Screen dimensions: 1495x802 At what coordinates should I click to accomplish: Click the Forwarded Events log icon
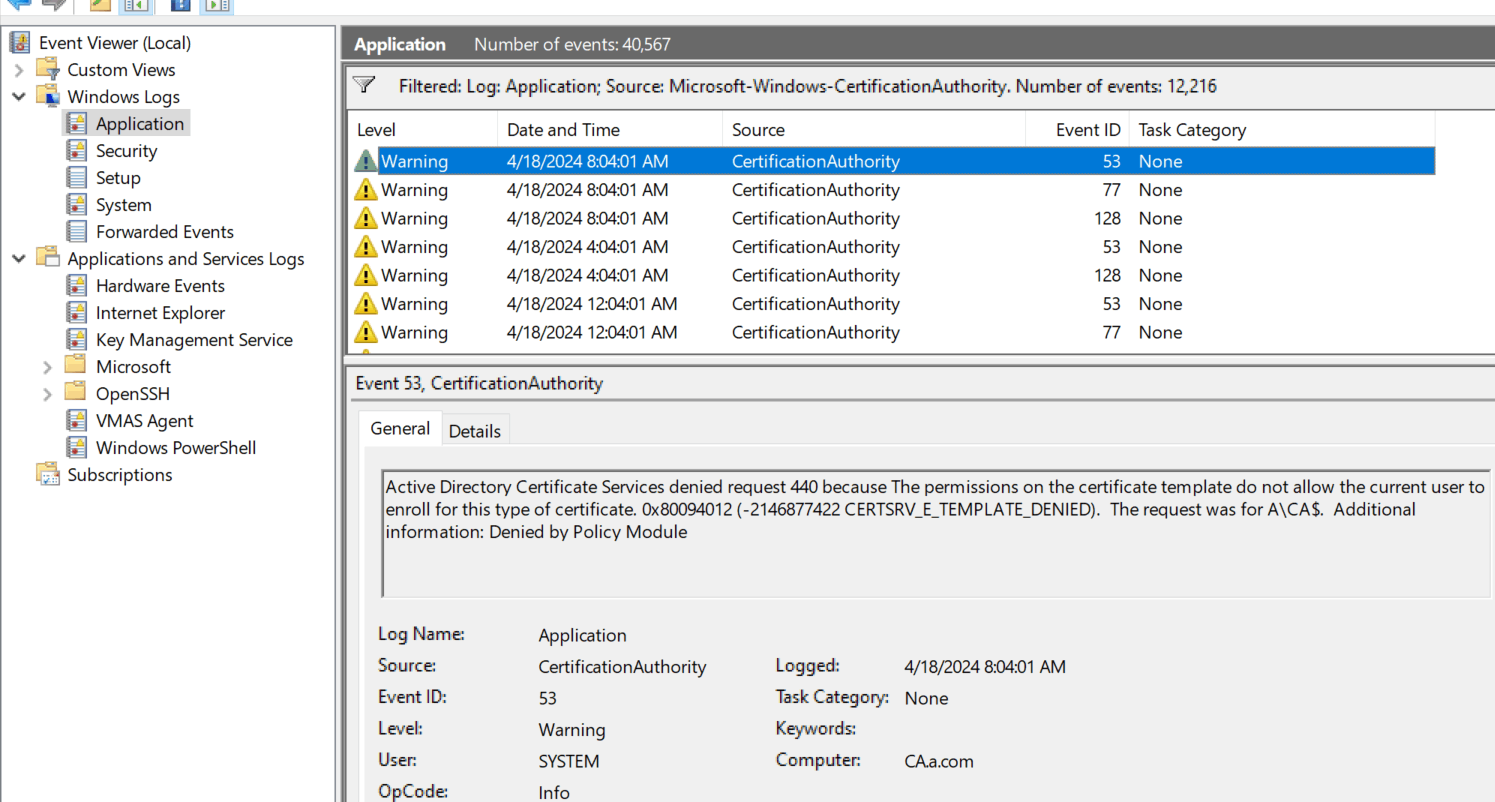[76, 231]
